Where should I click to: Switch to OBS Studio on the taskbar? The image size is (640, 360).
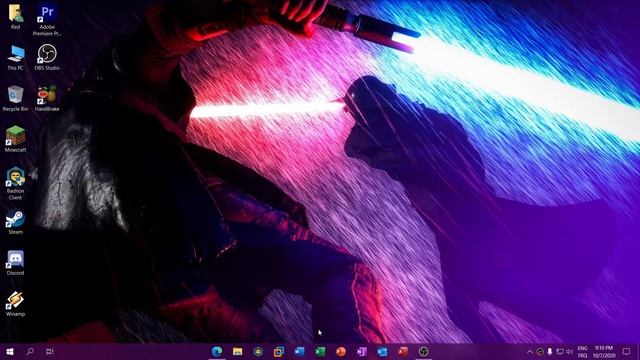pyautogui.click(x=424, y=351)
